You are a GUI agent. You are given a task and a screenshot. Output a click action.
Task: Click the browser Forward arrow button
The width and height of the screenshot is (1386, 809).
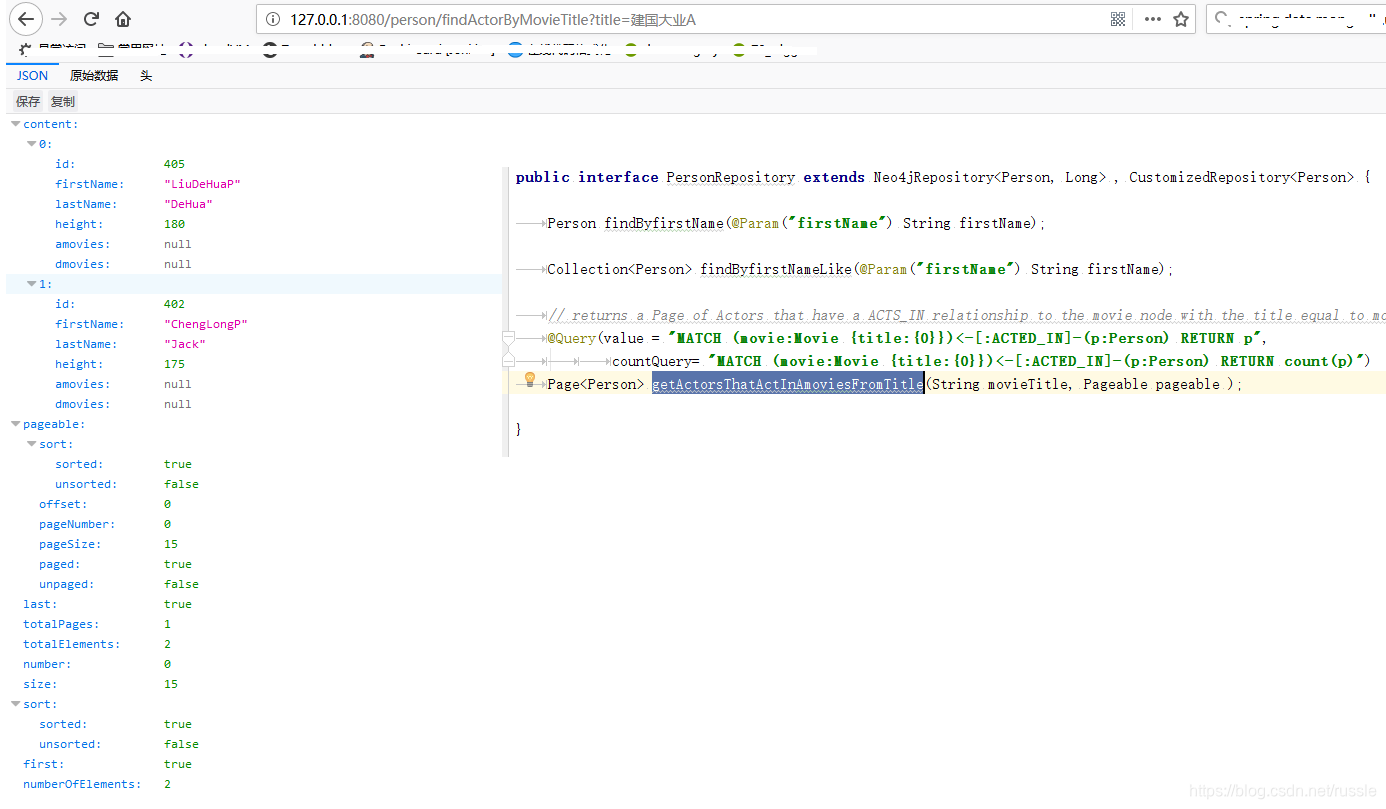[59, 19]
